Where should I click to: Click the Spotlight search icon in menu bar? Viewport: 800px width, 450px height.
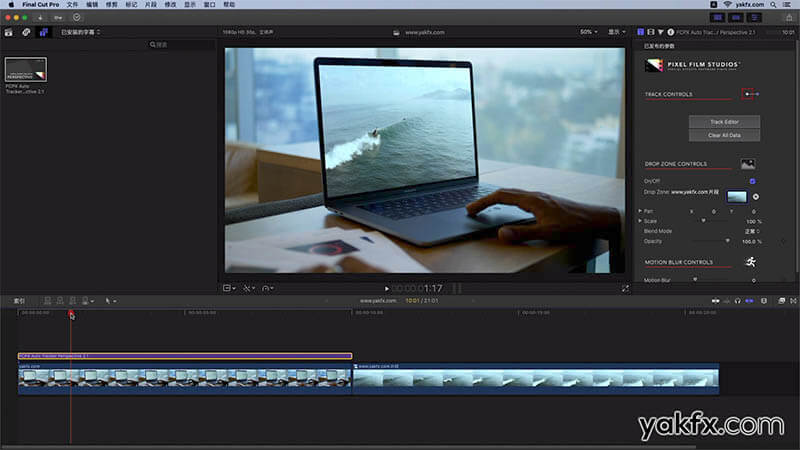pos(773,5)
